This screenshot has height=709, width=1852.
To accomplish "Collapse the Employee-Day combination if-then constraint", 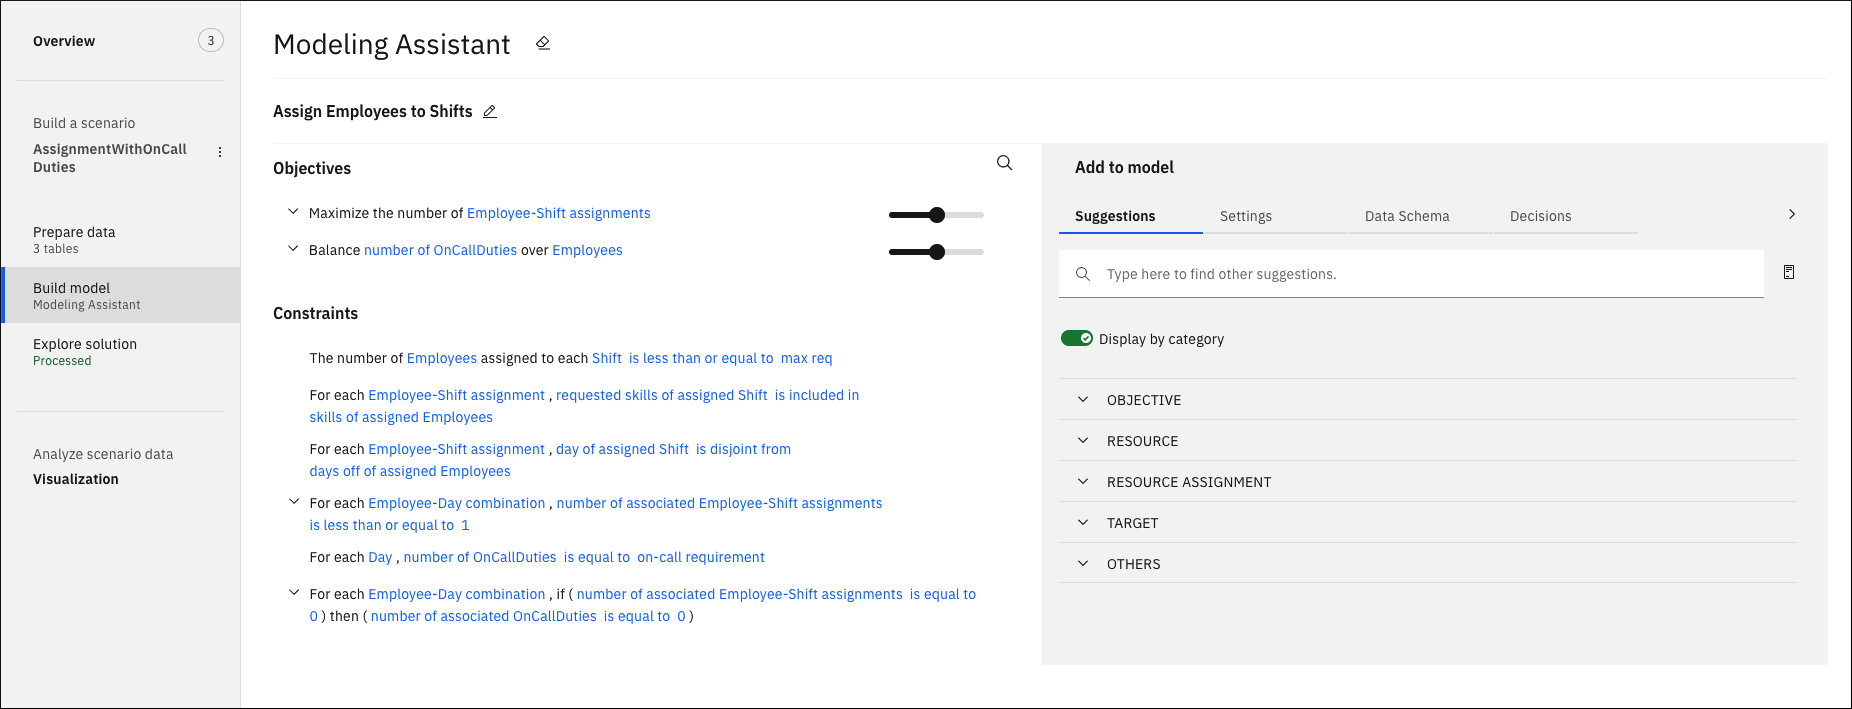I will coord(294,593).
